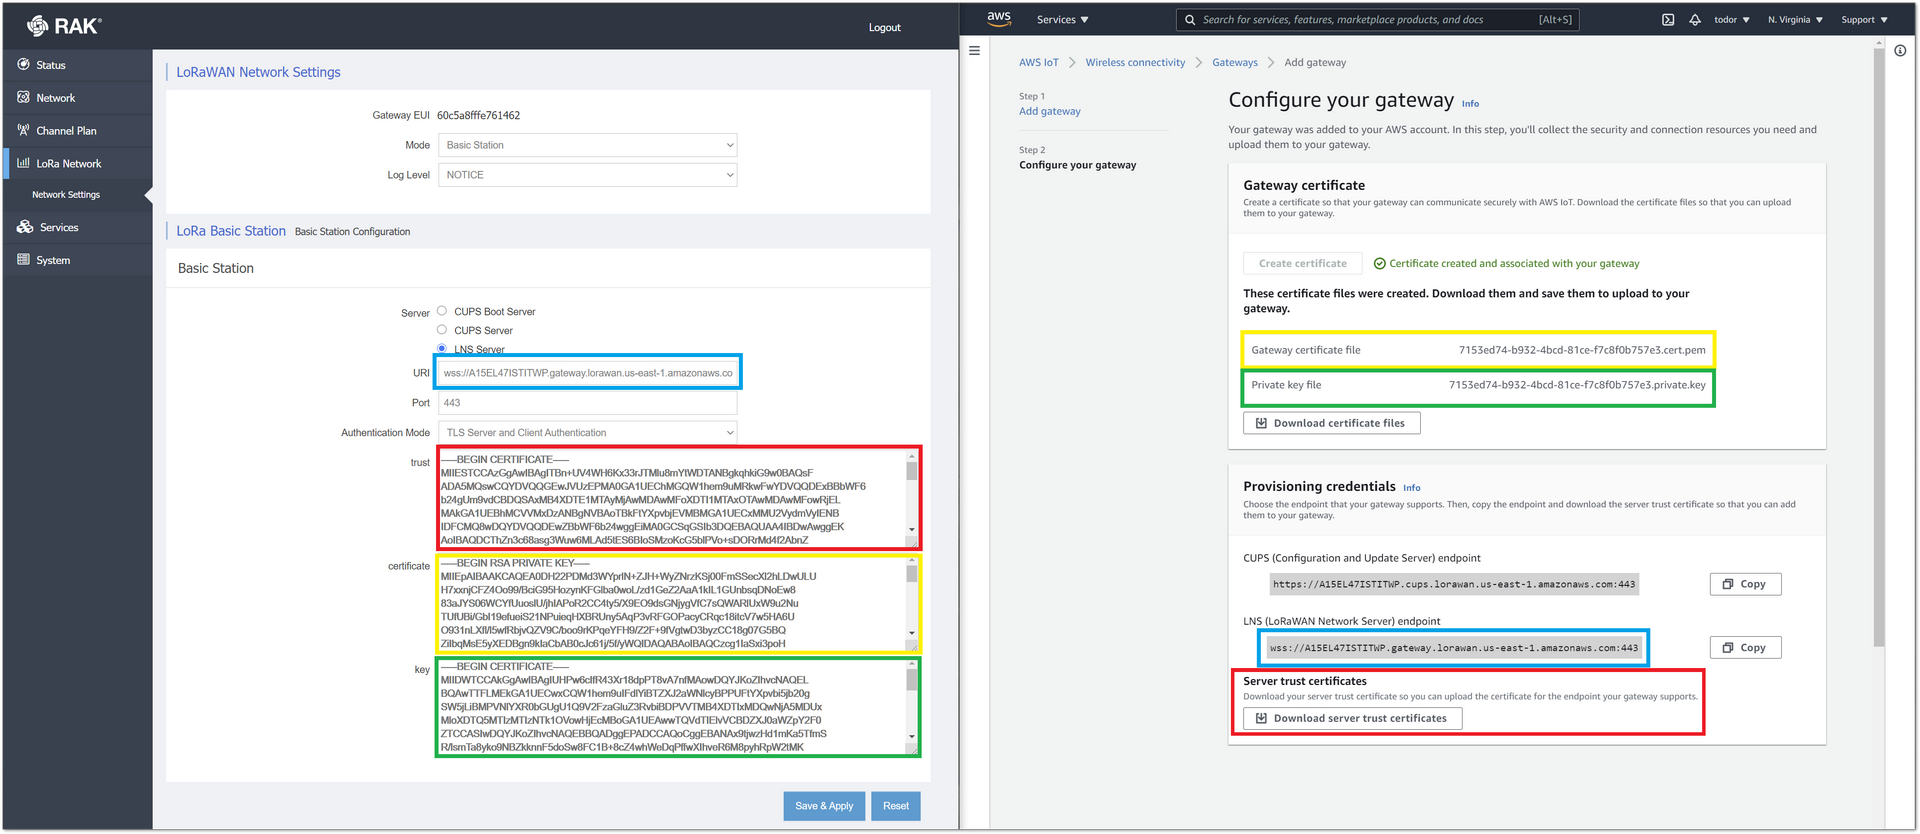
Task: Open Gateways breadcrumb link
Action: pyautogui.click(x=1235, y=62)
